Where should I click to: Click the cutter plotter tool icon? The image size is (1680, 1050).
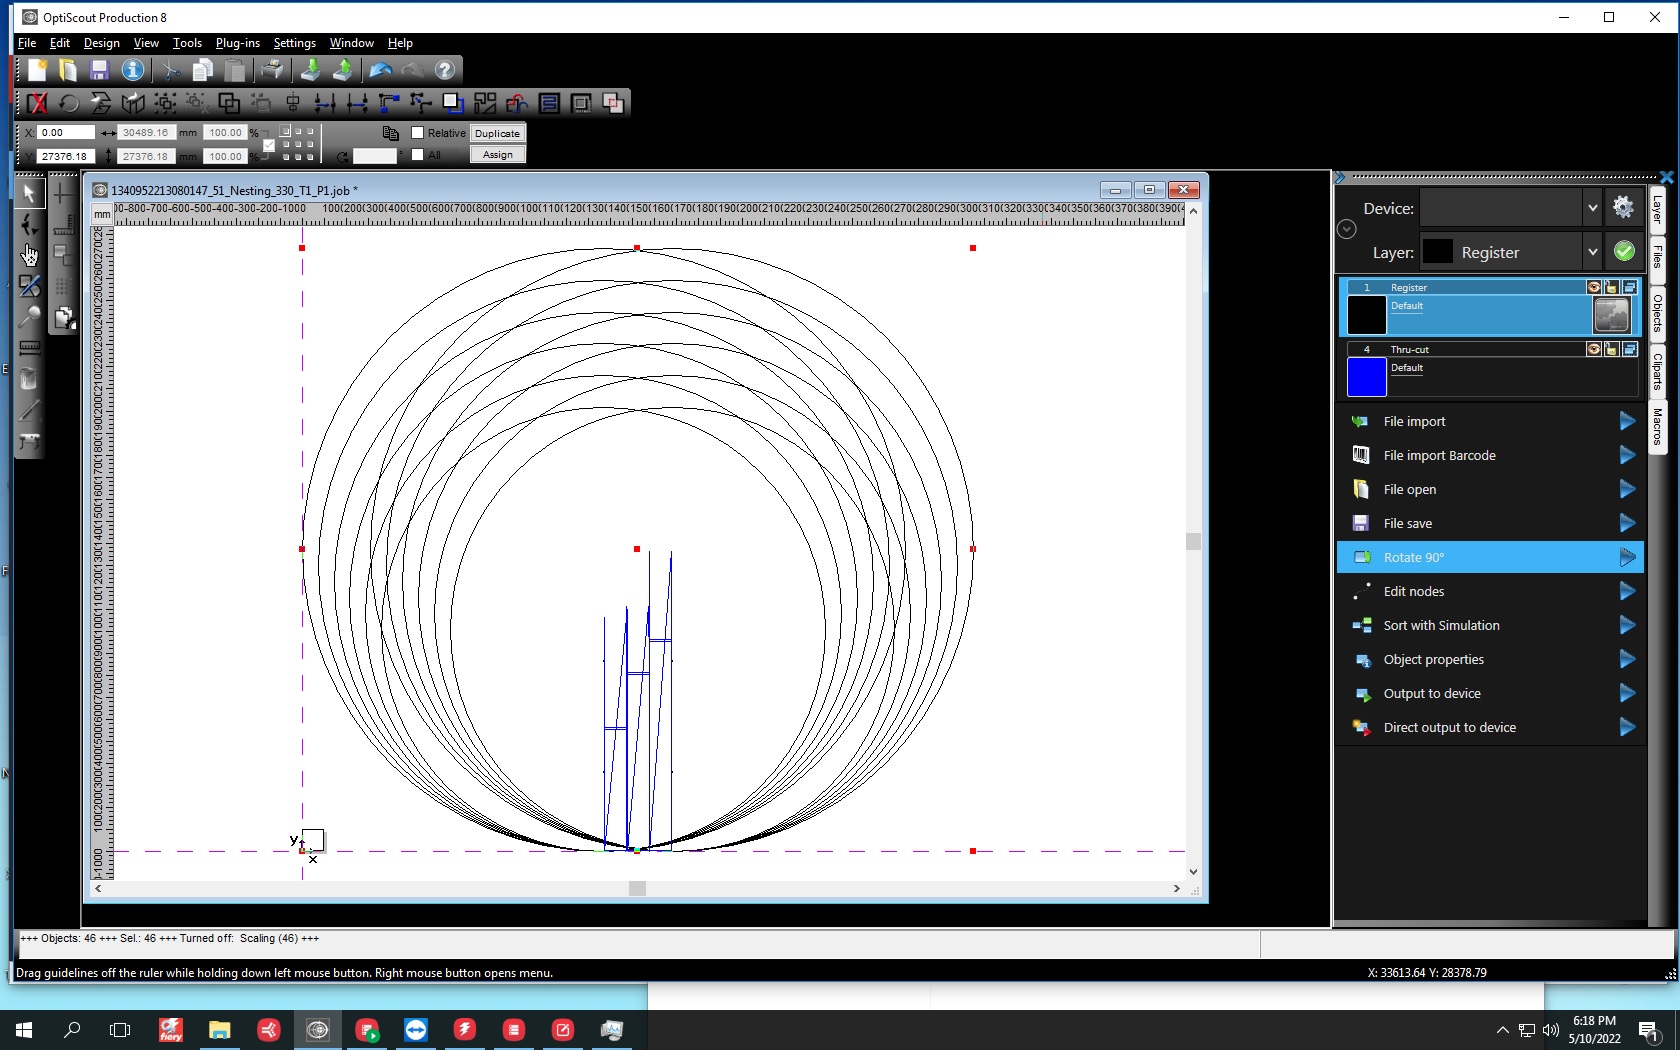point(29,441)
